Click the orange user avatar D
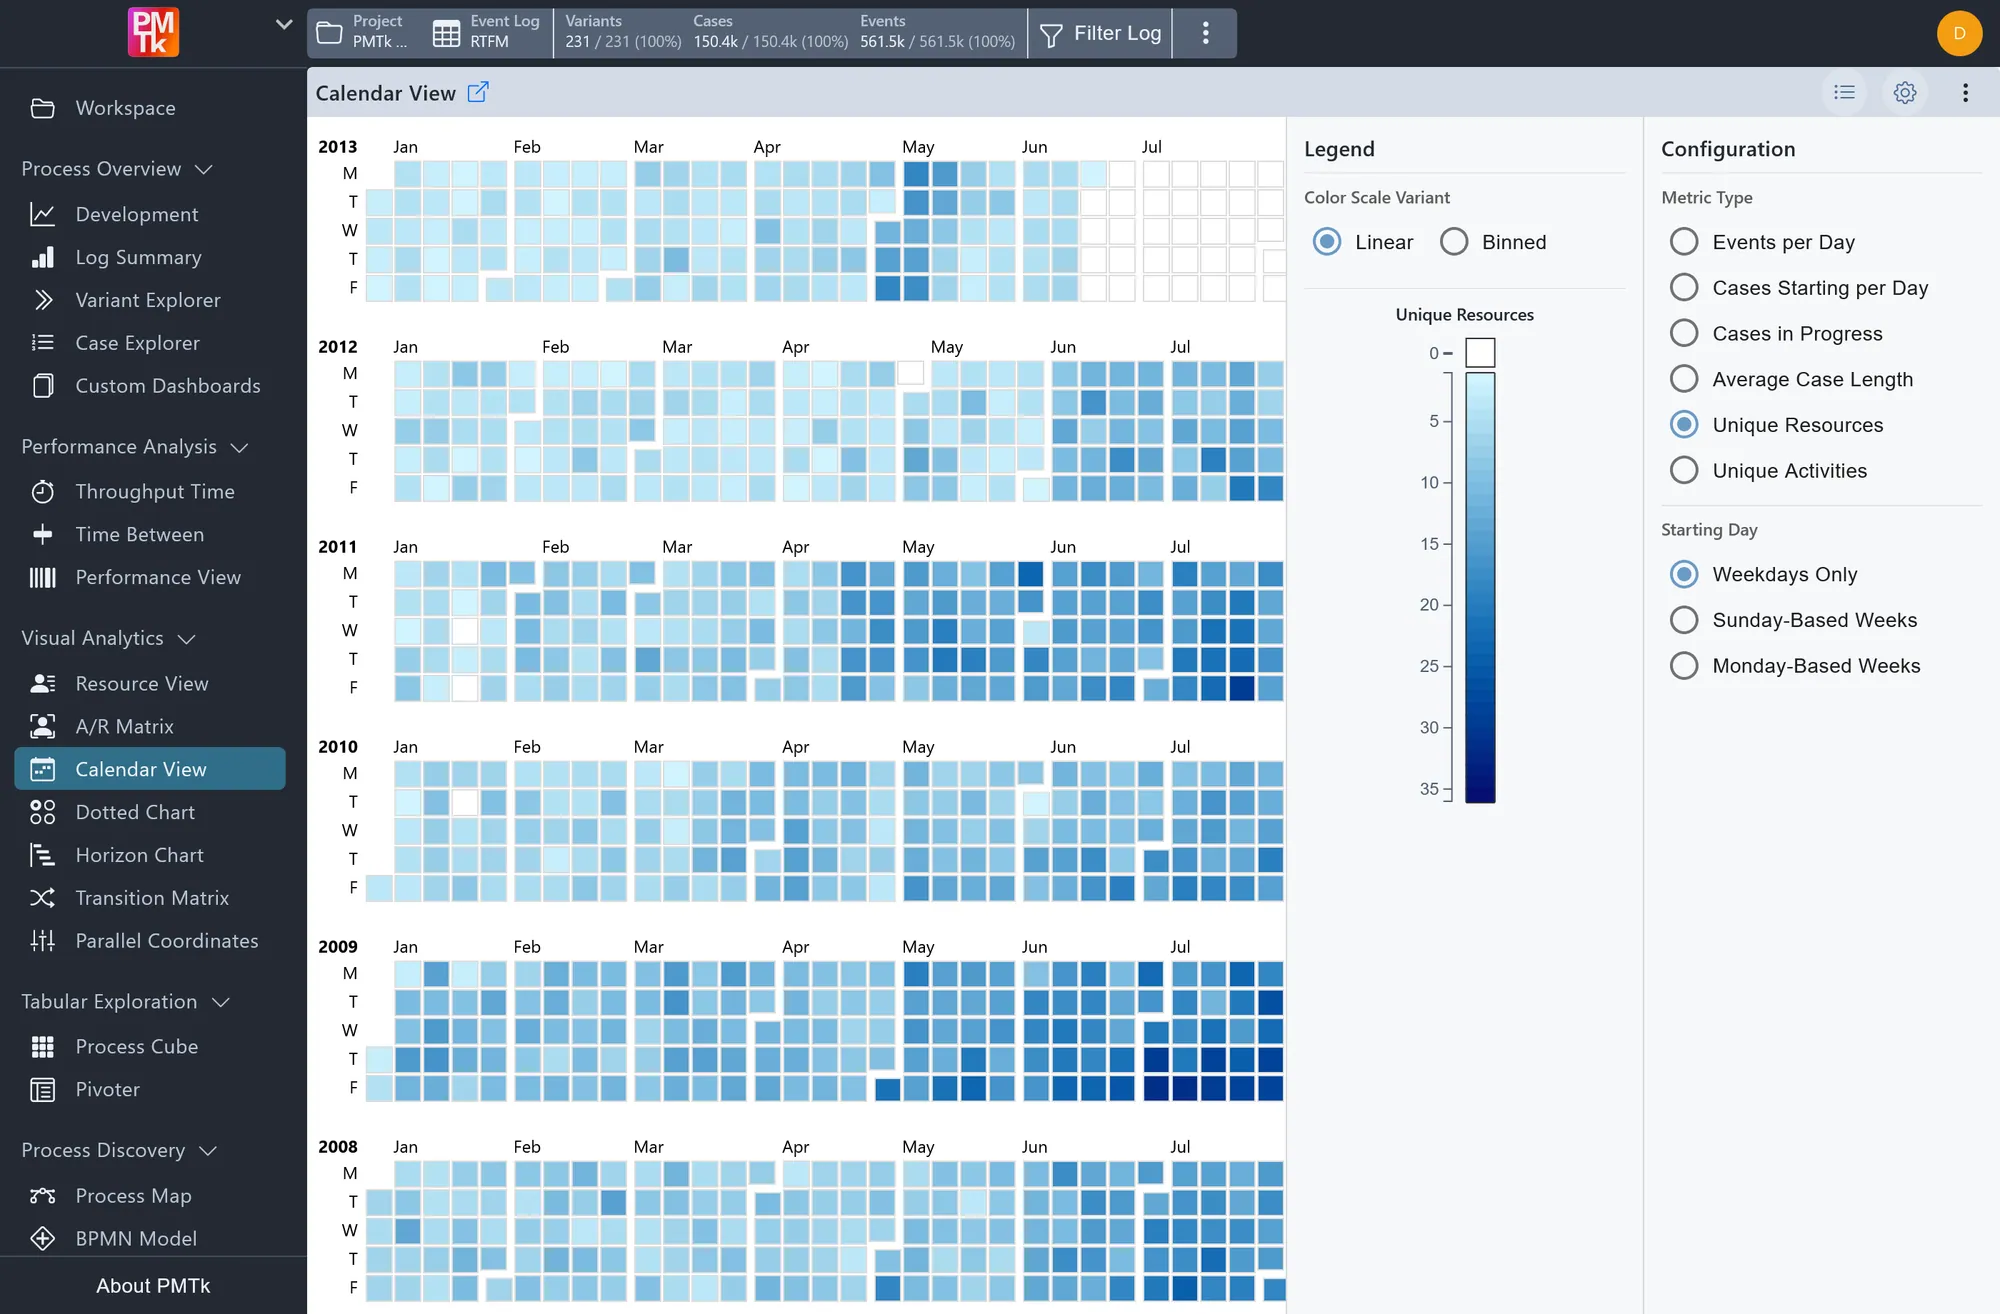Viewport: 2000px width, 1314px height. tap(1959, 33)
